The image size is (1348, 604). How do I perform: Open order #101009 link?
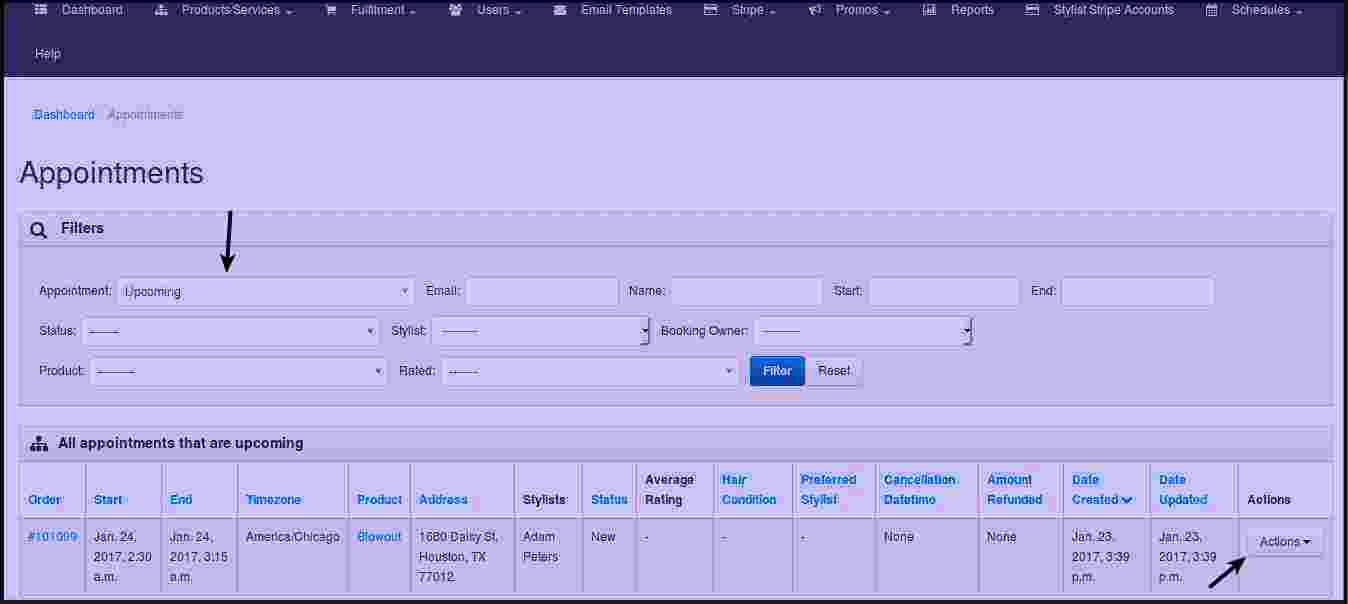point(53,537)
